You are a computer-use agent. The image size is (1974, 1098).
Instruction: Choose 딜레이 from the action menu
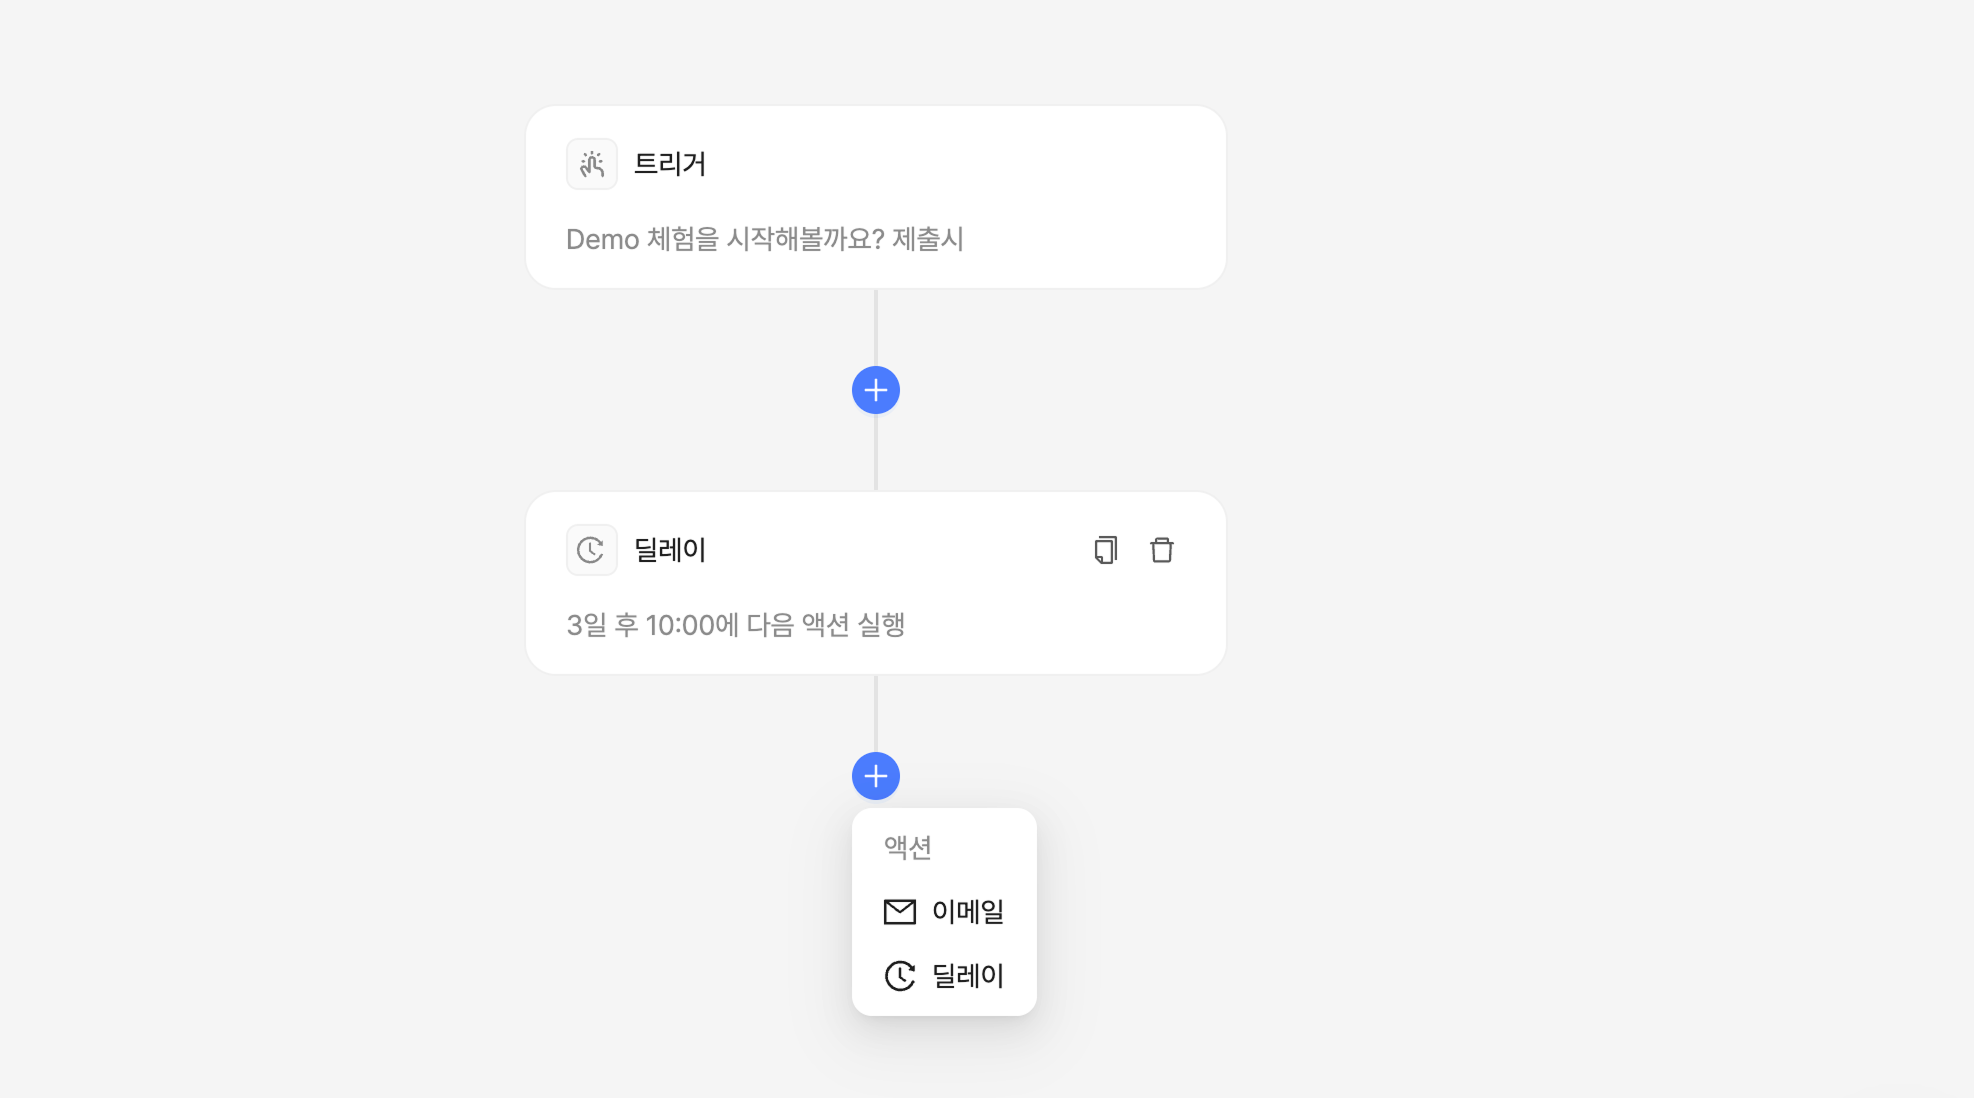(x=944, y=976)
